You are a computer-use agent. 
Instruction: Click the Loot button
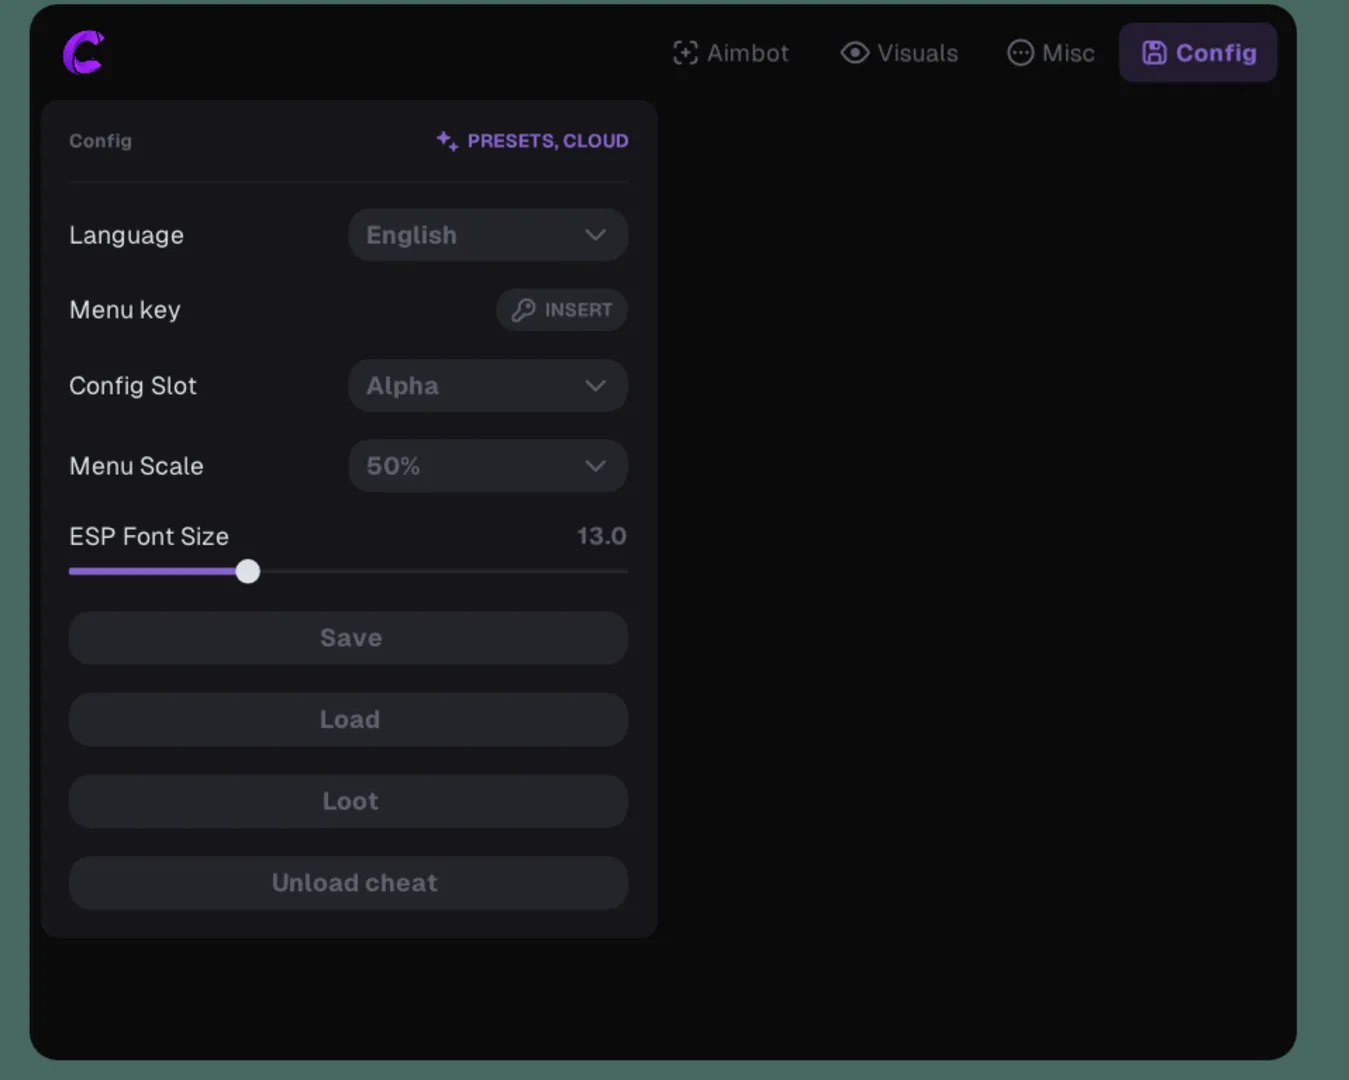348,801
